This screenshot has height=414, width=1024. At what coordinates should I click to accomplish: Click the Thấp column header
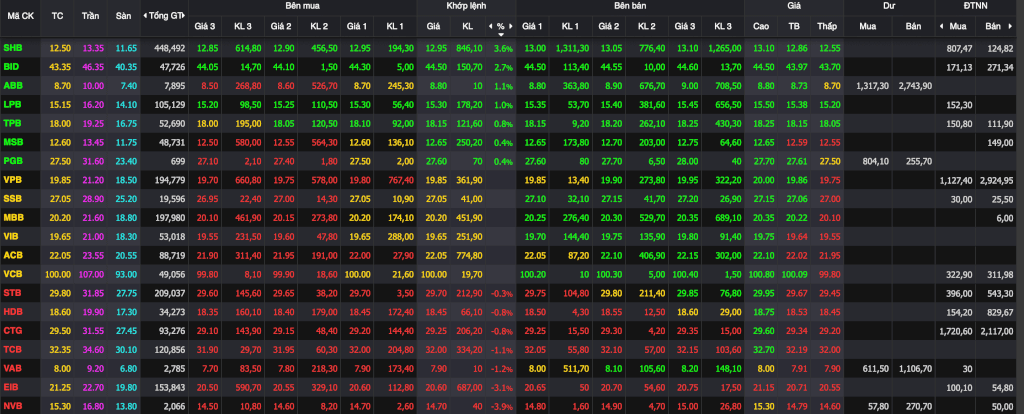(x=827, y=26)
